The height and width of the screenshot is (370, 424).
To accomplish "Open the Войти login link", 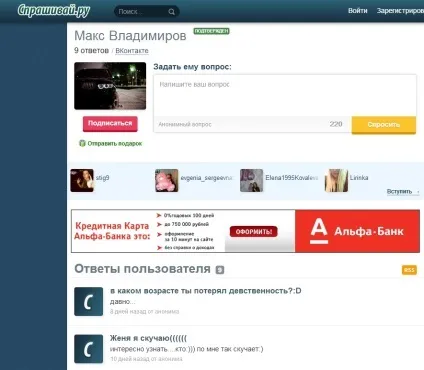I will [x=358, y=11].
